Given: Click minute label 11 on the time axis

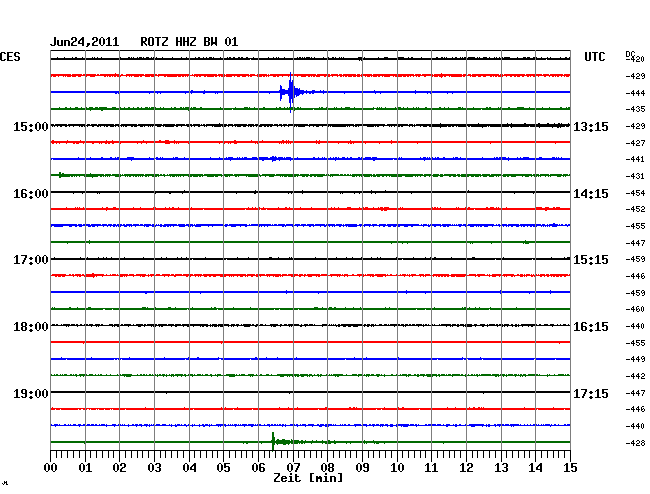Looking at the screenshot, I should click(431, 468).
